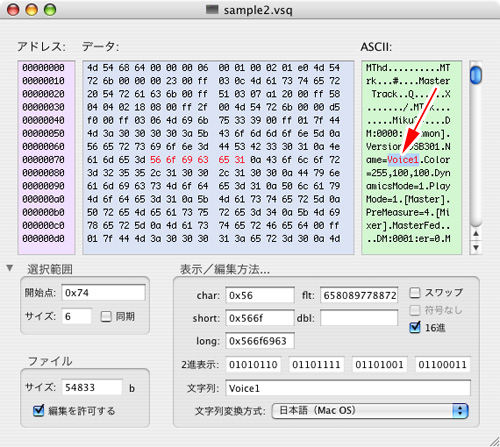The height and width of the screenshot is (447, 500).
Task: Click the green zoom window button
Action: click(x=50, y=10)
